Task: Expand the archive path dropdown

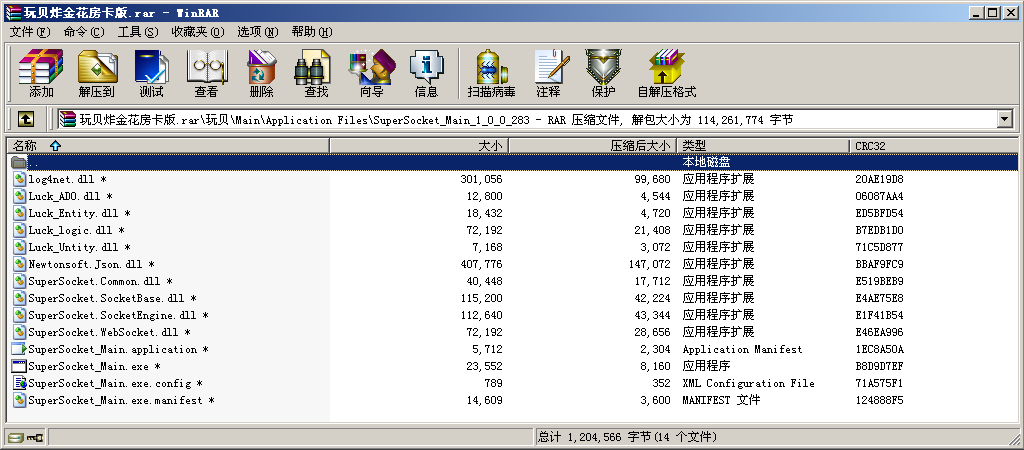Action: pyautogui.click(x=1004, y=120)
